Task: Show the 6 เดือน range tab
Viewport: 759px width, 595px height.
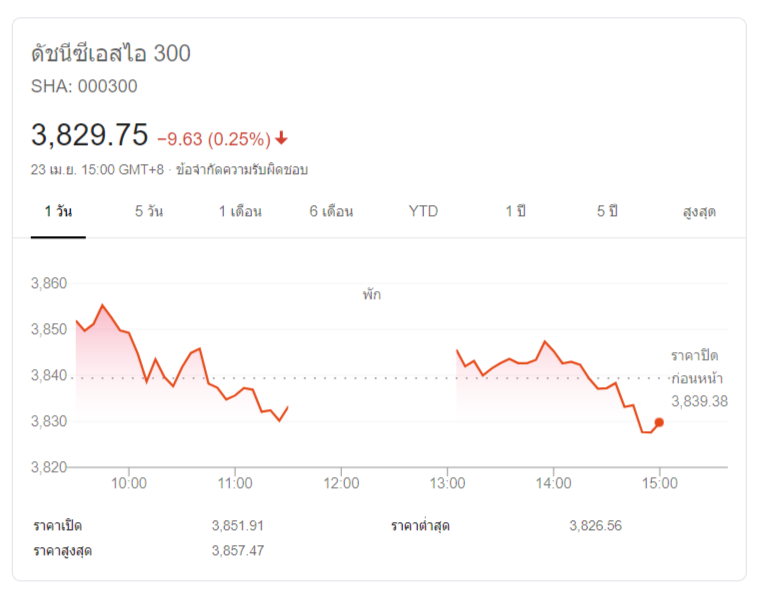Action: point(331,212)
